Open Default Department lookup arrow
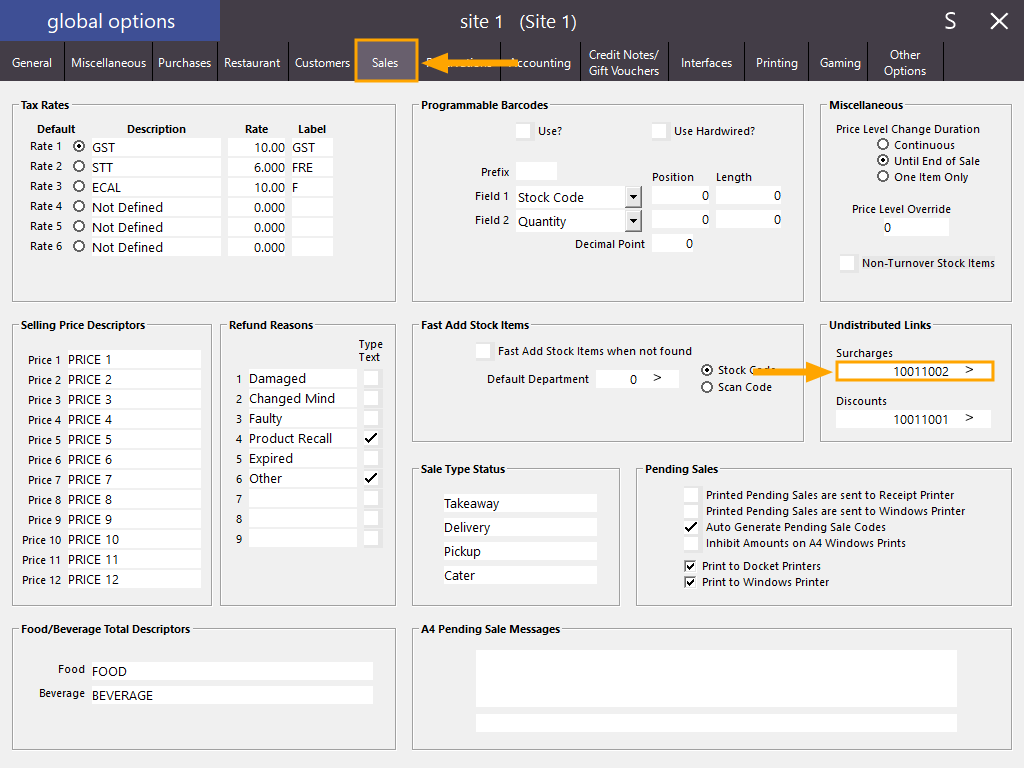Viewport: 1024px width, 768px height. point(657,378)
